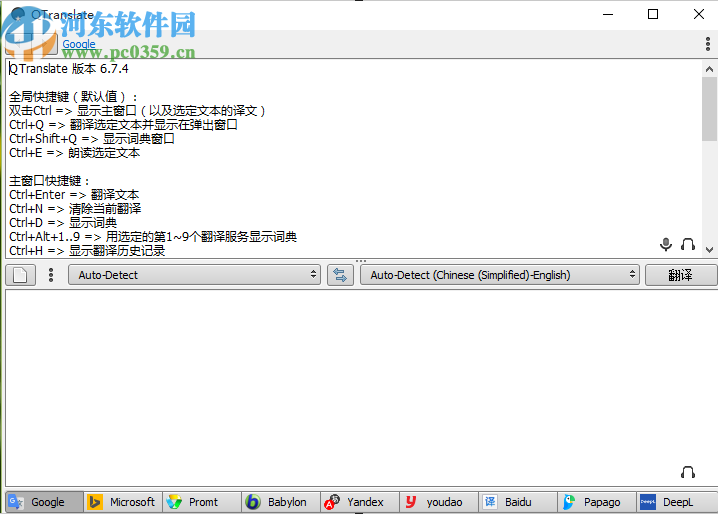Maximize the QTranslate window
Screen dimensions: 718x514
coord(653,14)
